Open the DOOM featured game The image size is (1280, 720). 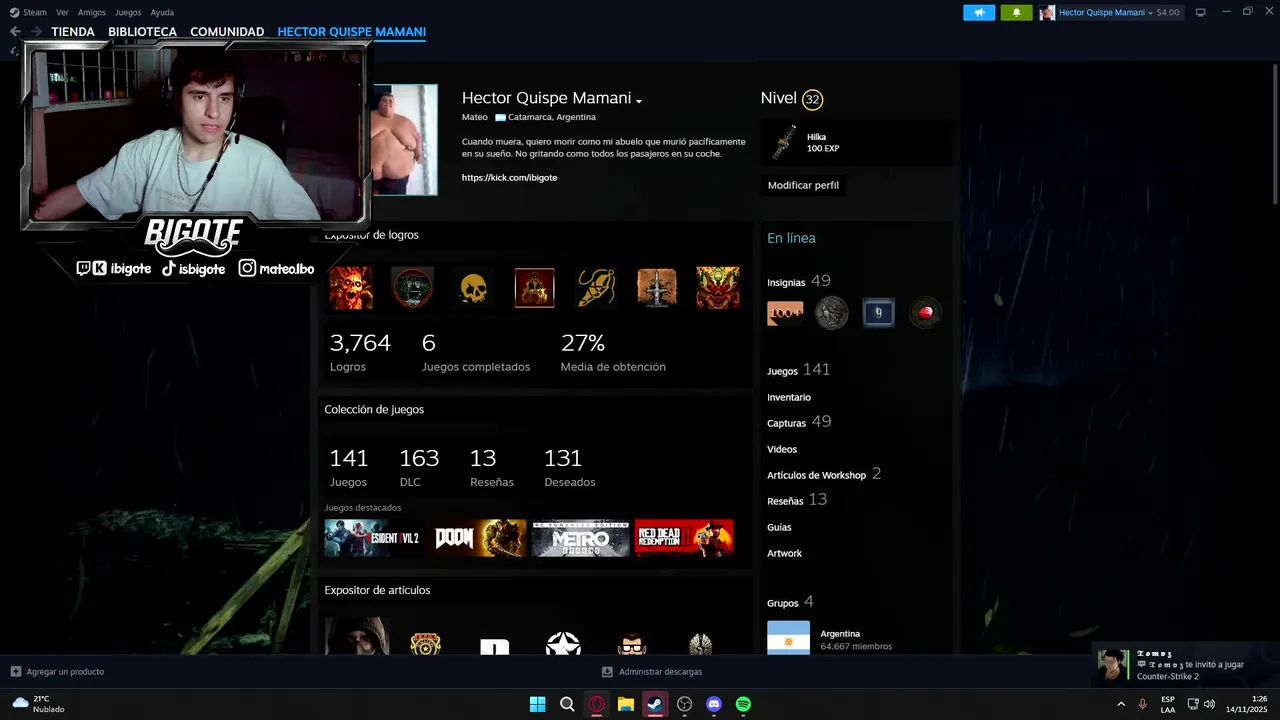point(477,538)
